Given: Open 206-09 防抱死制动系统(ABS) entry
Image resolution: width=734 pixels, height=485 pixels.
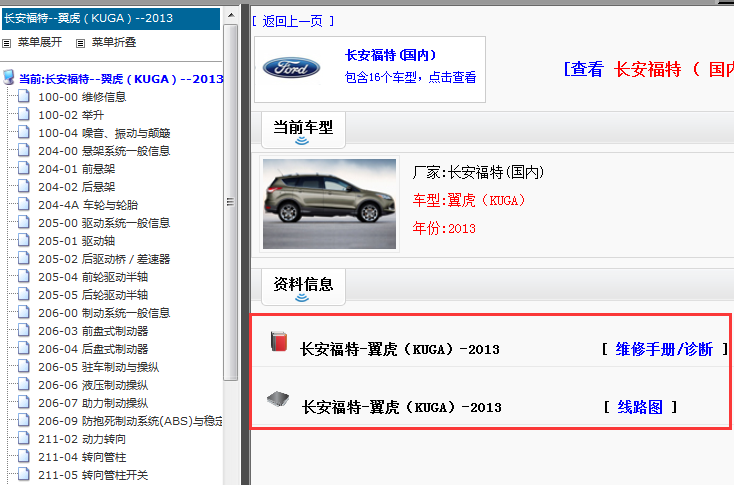Looking at the screenshot, I should click(x=131, y=421).
